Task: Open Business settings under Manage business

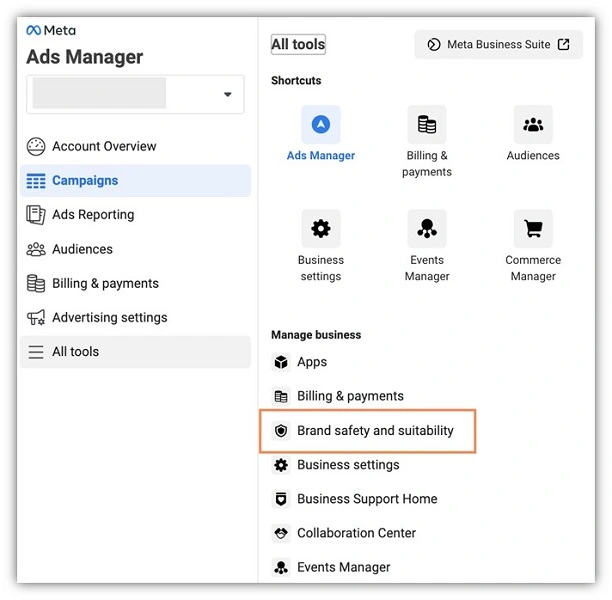Action: pyautogui.click(x=348, y=465)
